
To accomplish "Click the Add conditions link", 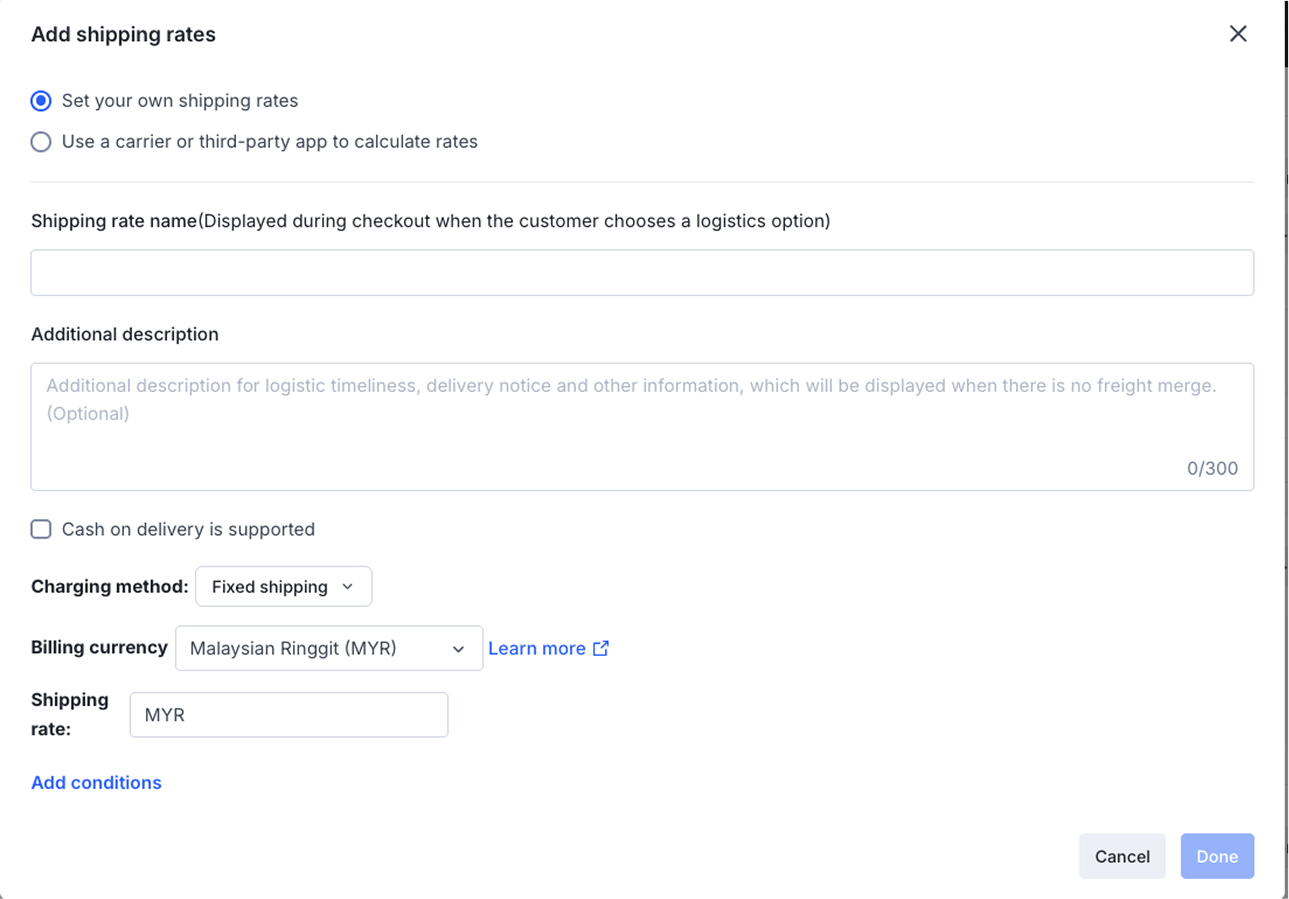I will [96, 783].
